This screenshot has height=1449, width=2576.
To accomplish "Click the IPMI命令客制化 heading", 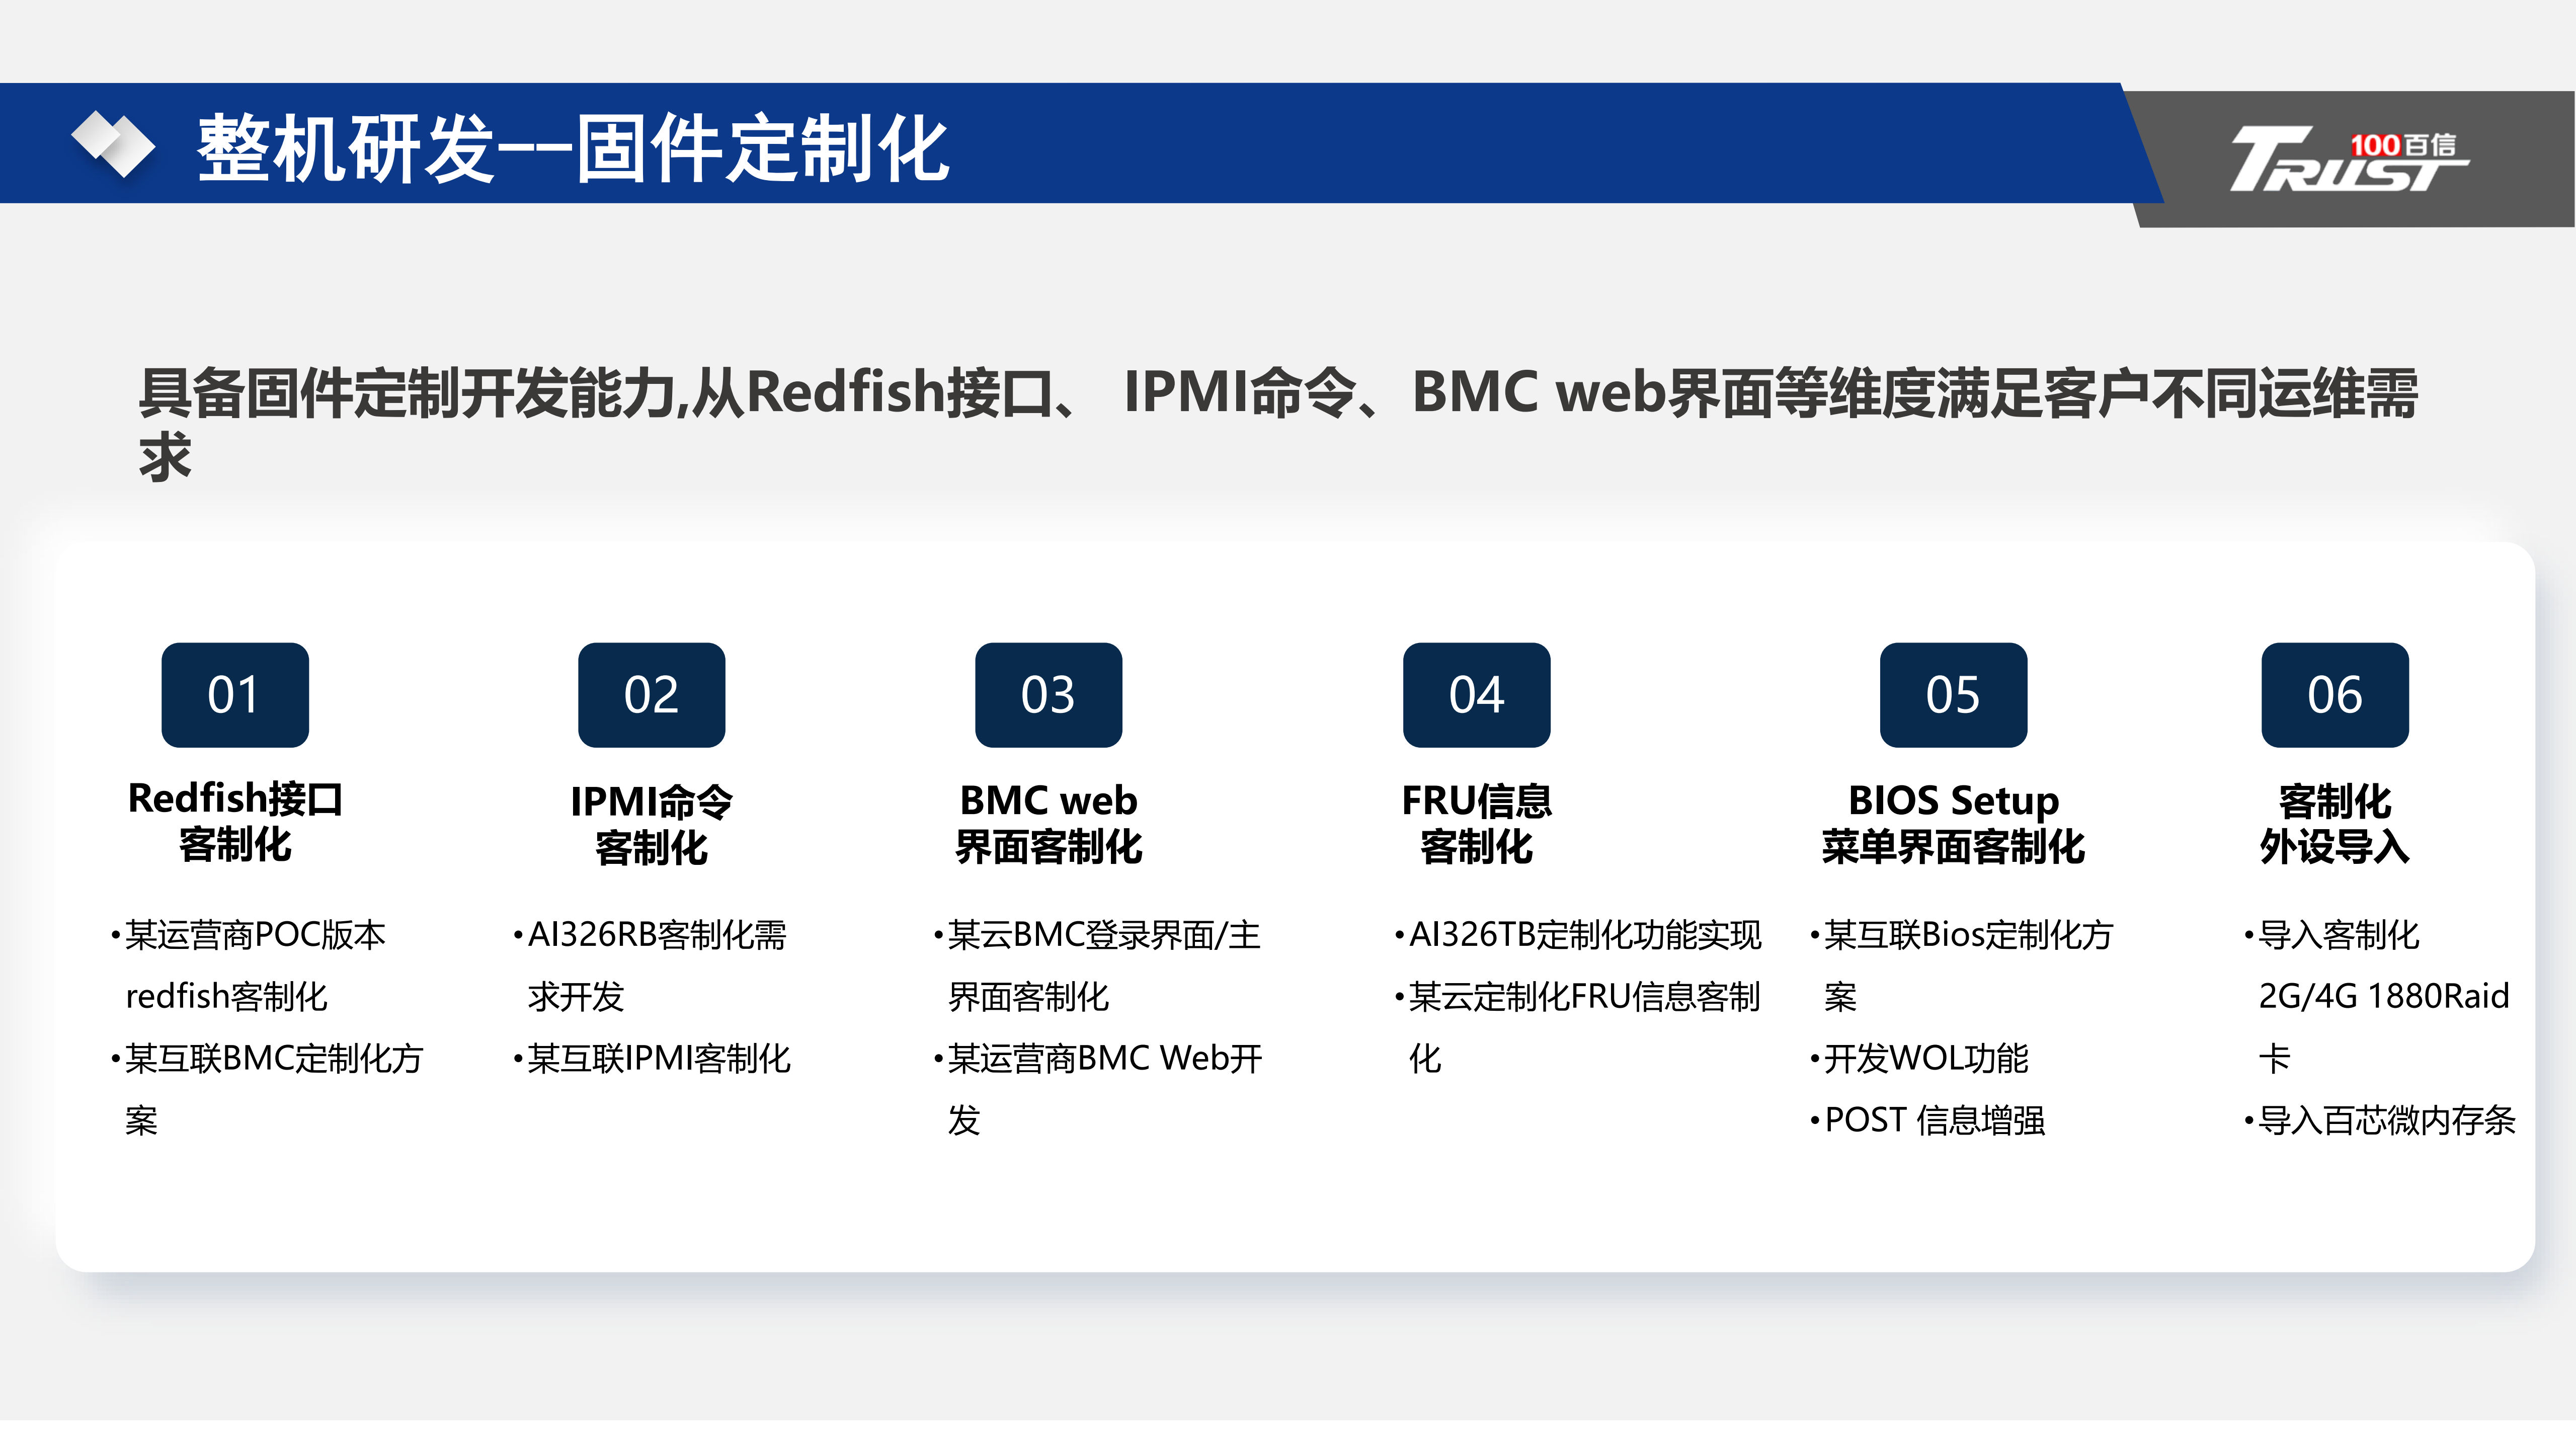I will point(651,824).
